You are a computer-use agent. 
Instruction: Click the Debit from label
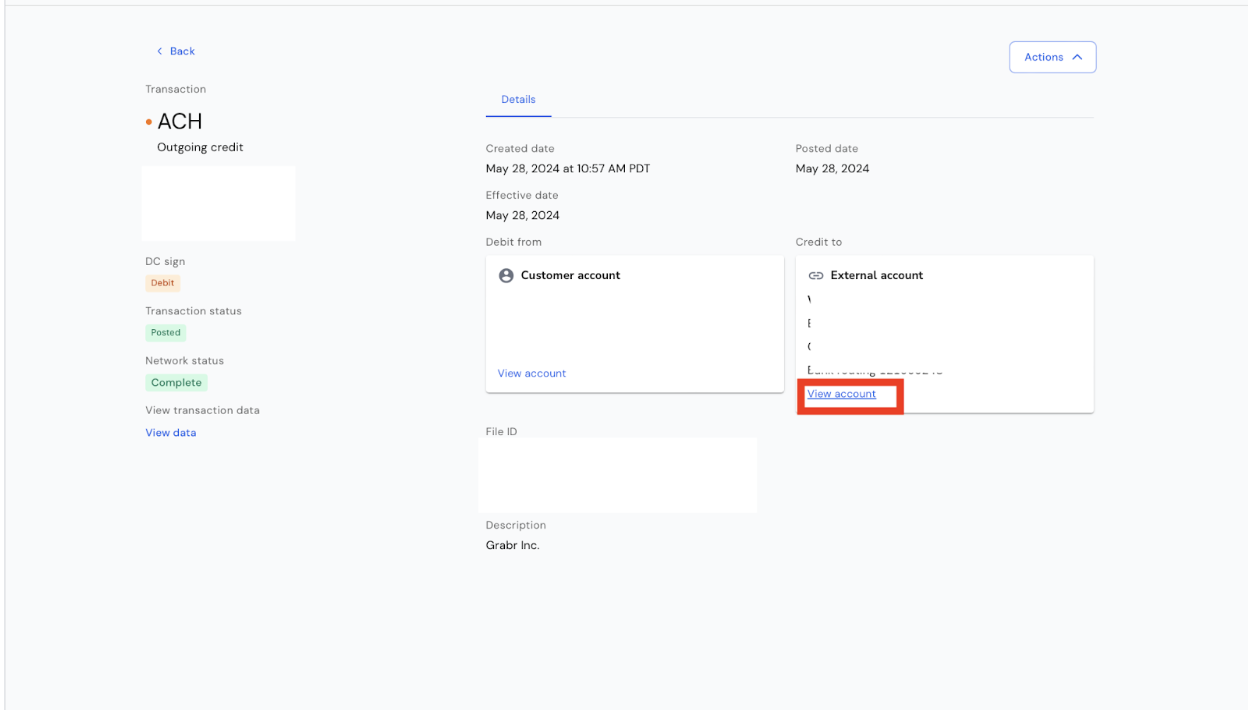pos(514,242)
